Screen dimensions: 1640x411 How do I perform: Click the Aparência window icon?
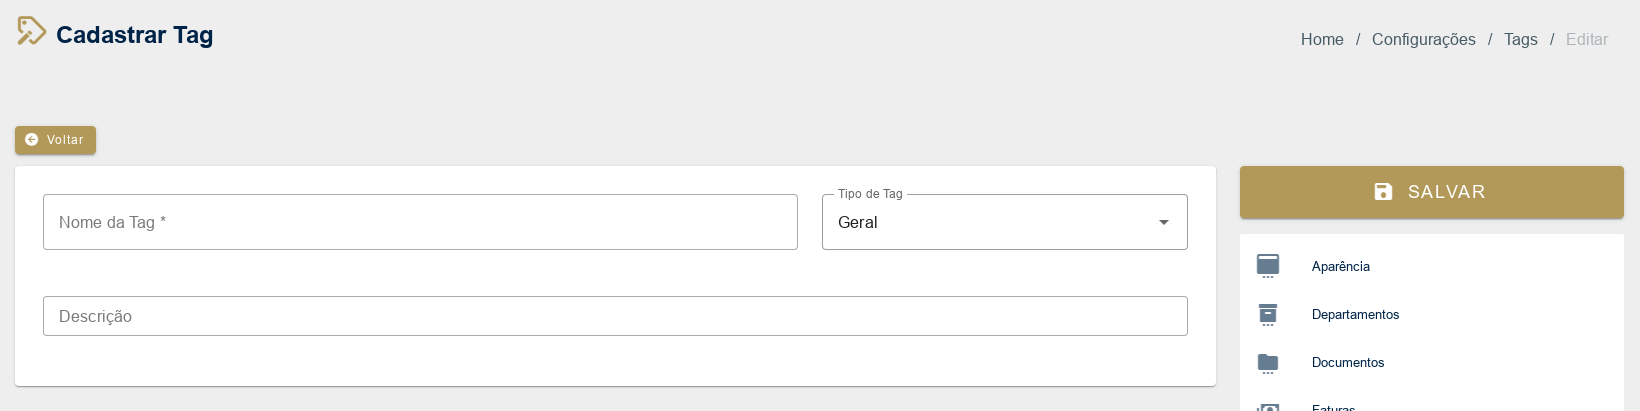point(1268,266)
